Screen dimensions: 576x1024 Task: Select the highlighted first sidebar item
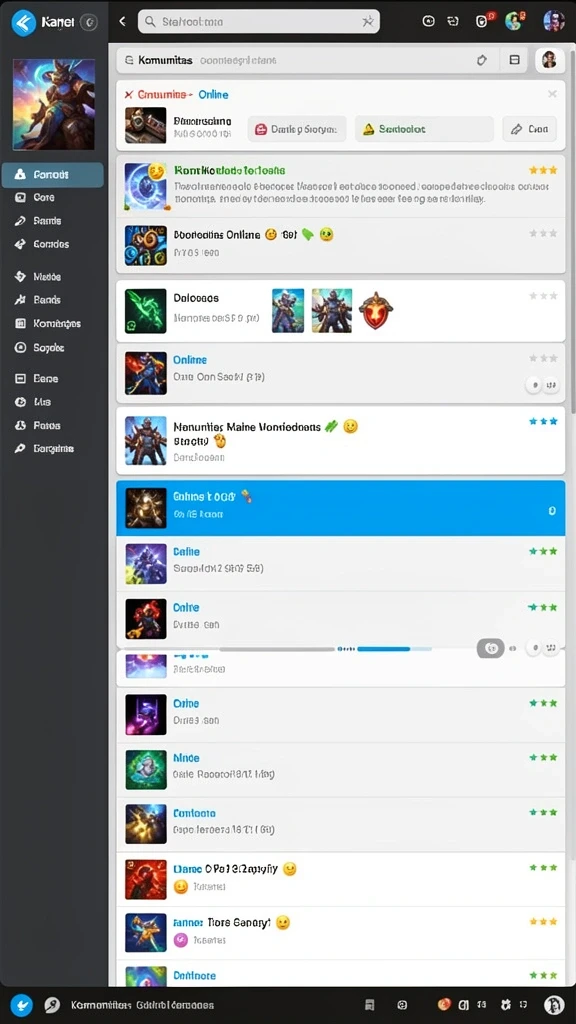52,175
